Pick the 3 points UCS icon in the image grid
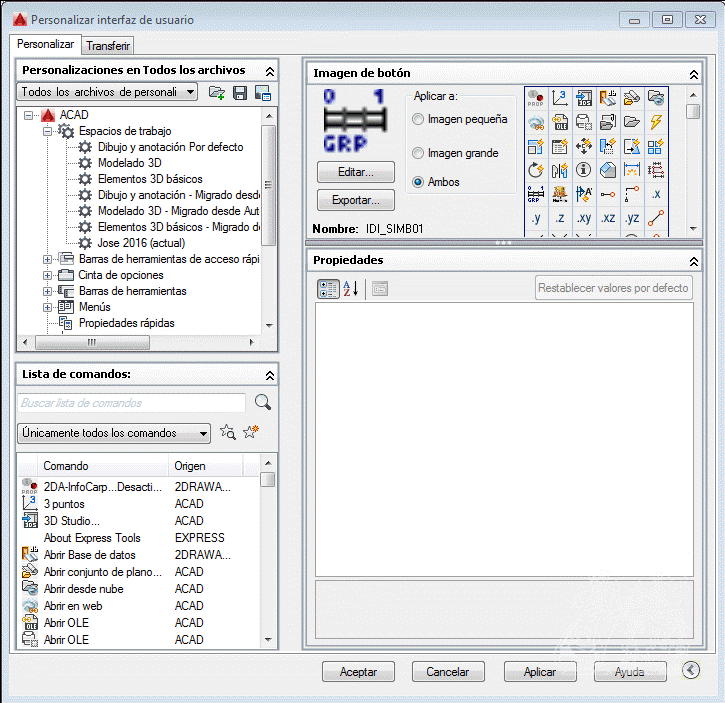This screenshot has height=703, width=725. pos(560,98)
